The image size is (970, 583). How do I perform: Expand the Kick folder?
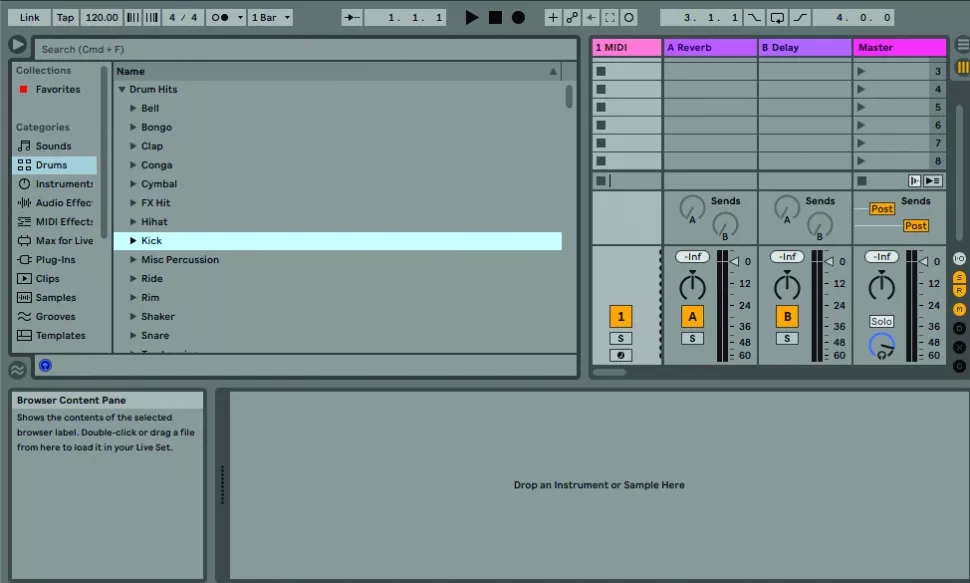[x=133, y=241]
